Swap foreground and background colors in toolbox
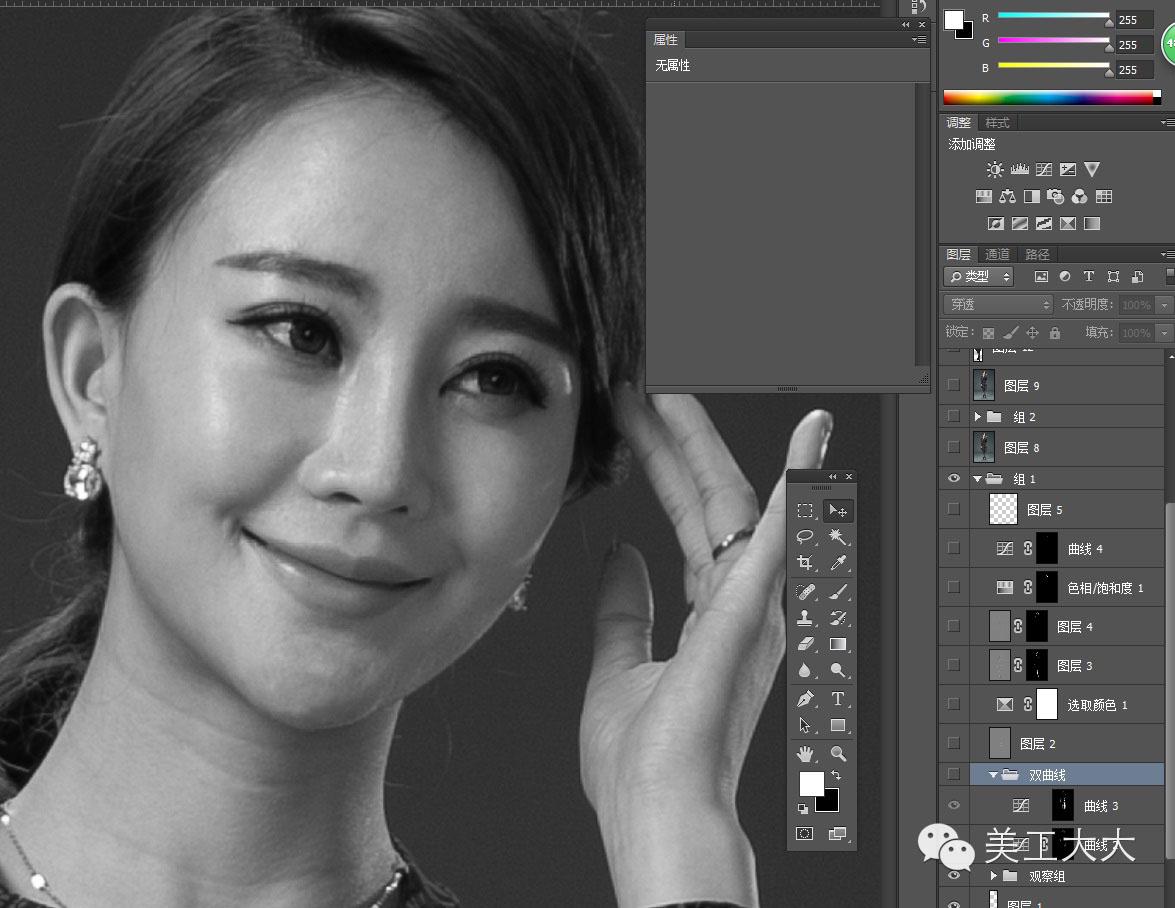This screenshot has height=908, width=1175. point(836,775)
